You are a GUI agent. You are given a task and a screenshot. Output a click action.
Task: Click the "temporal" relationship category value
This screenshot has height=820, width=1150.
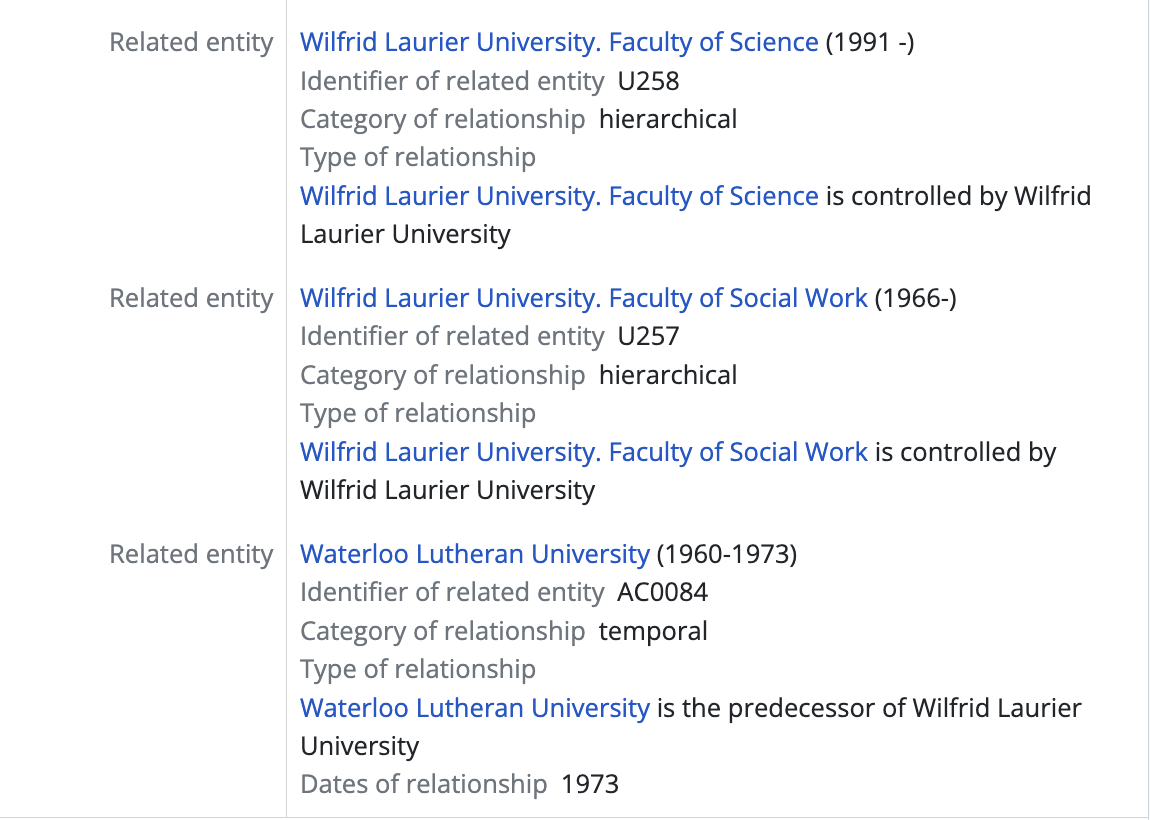coord(653,631)
